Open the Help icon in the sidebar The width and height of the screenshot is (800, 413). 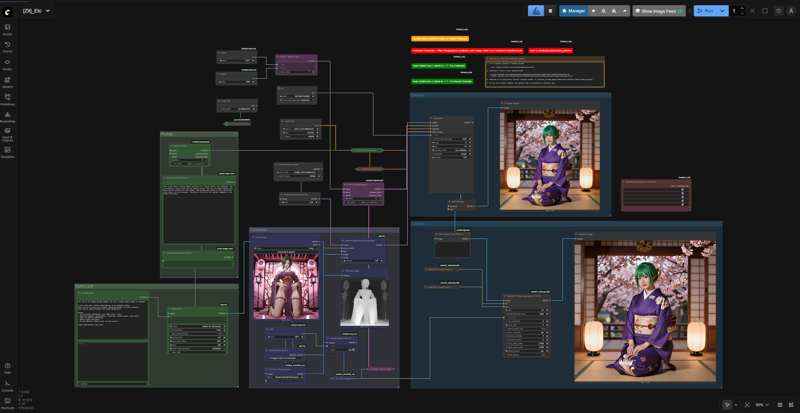7,368
